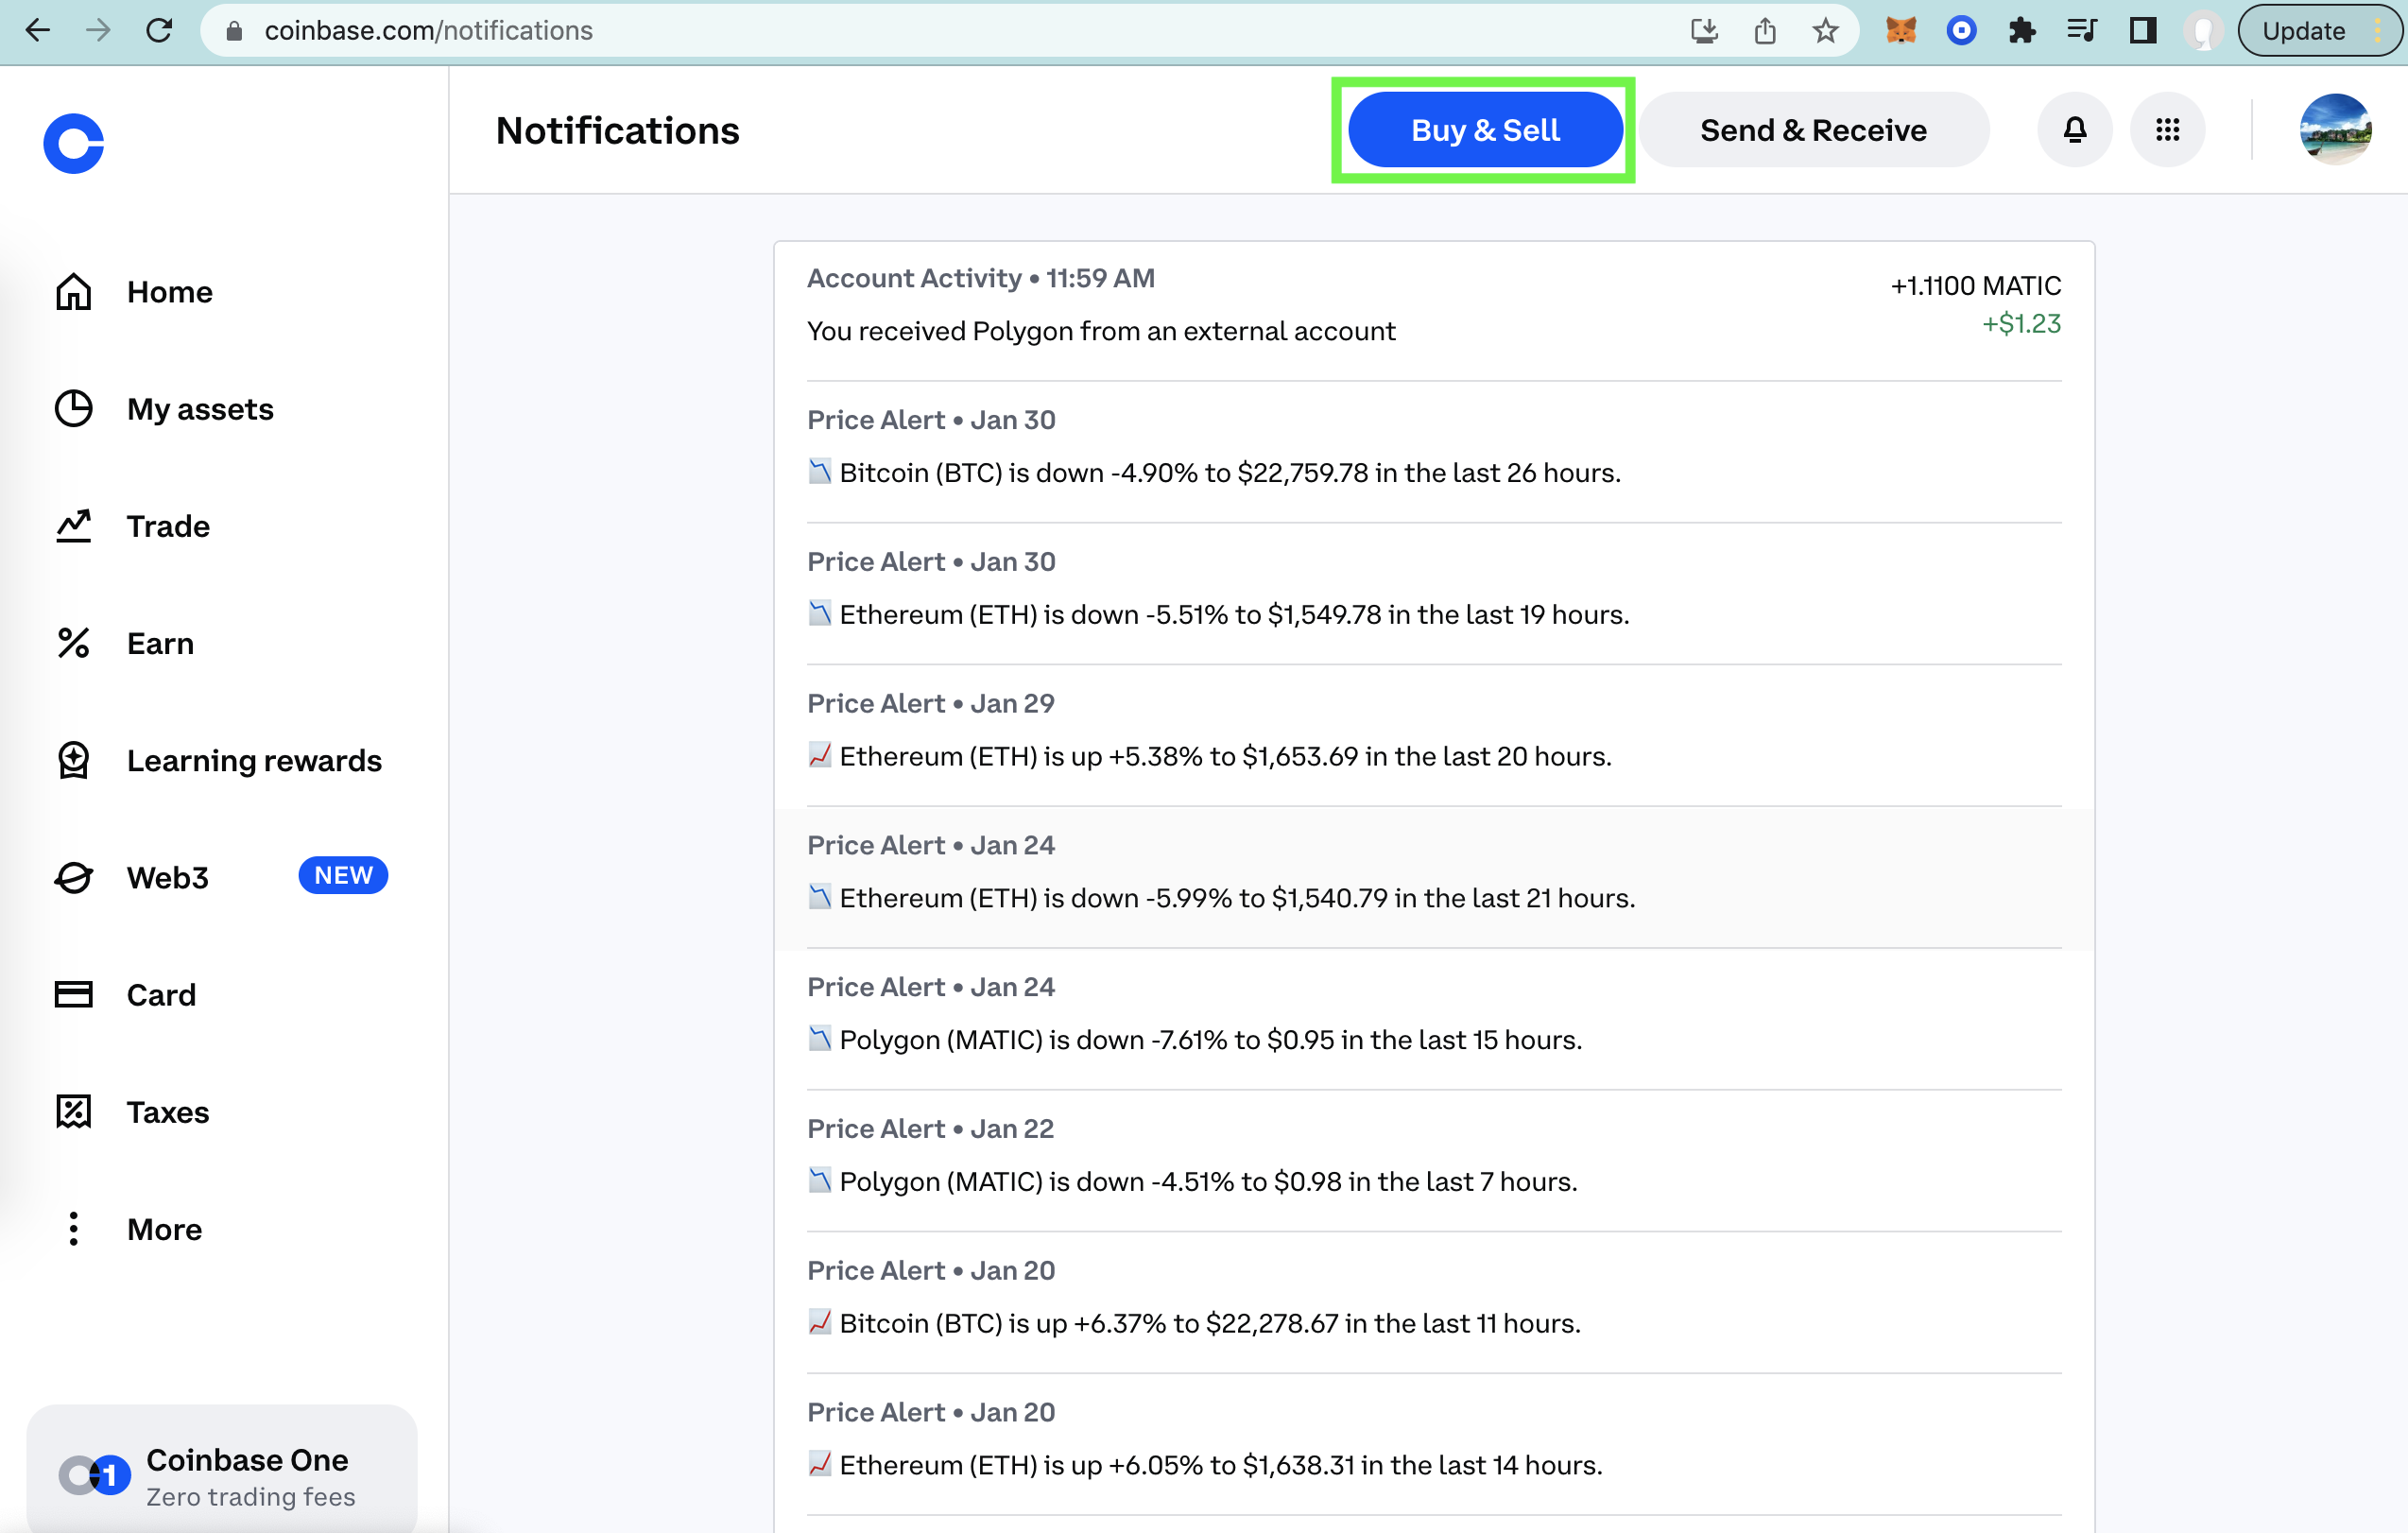
Task: Open the Polygon down -4.51% price alert
Action: coord(1433,1161)
